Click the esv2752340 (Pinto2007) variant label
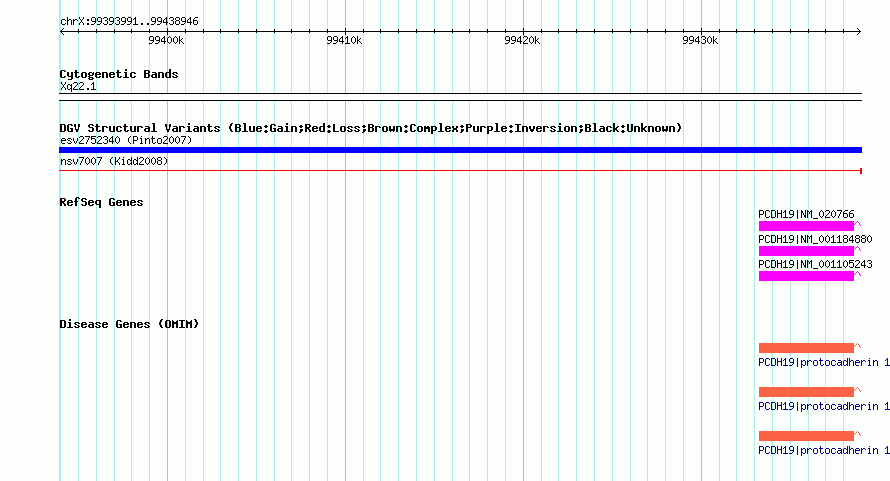890x481 pixels. 126,140
